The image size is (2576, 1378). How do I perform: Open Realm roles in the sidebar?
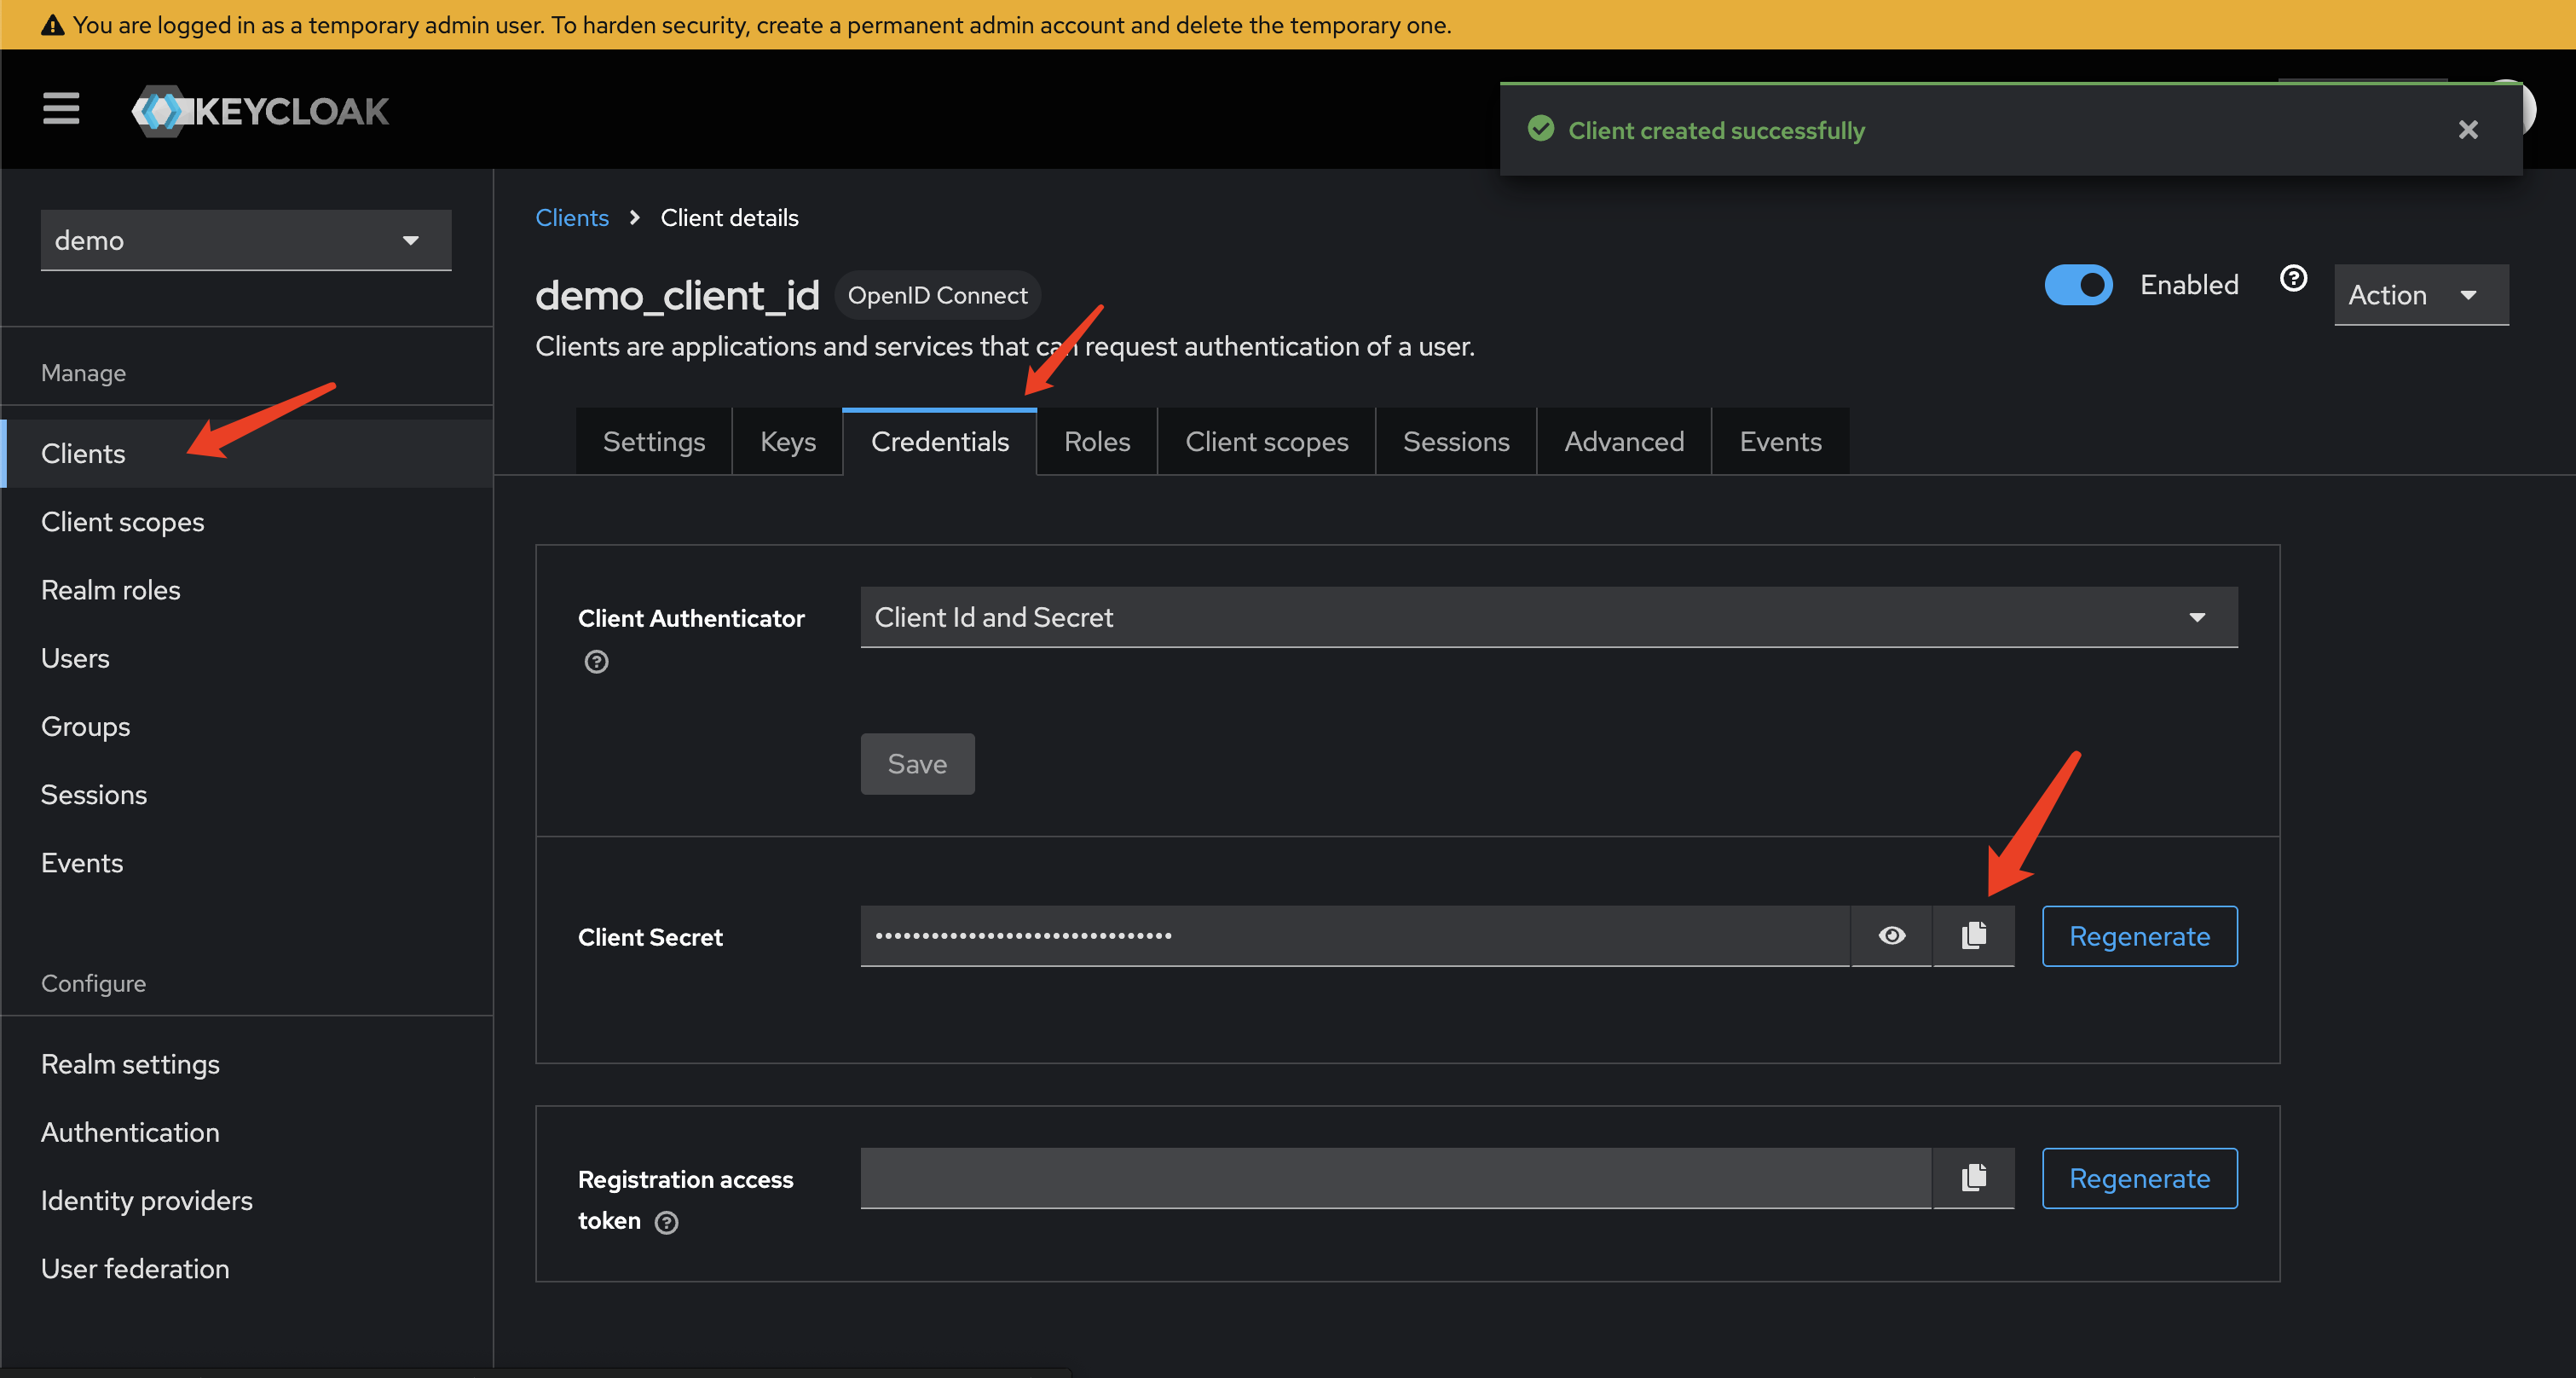[248, 590]
